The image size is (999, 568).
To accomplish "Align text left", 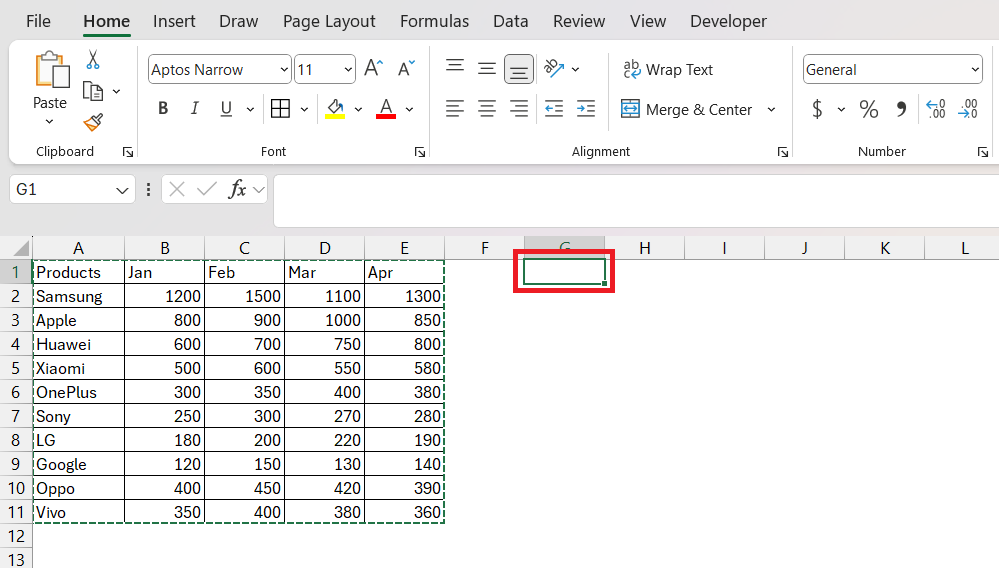I will [x=455, y=109].
